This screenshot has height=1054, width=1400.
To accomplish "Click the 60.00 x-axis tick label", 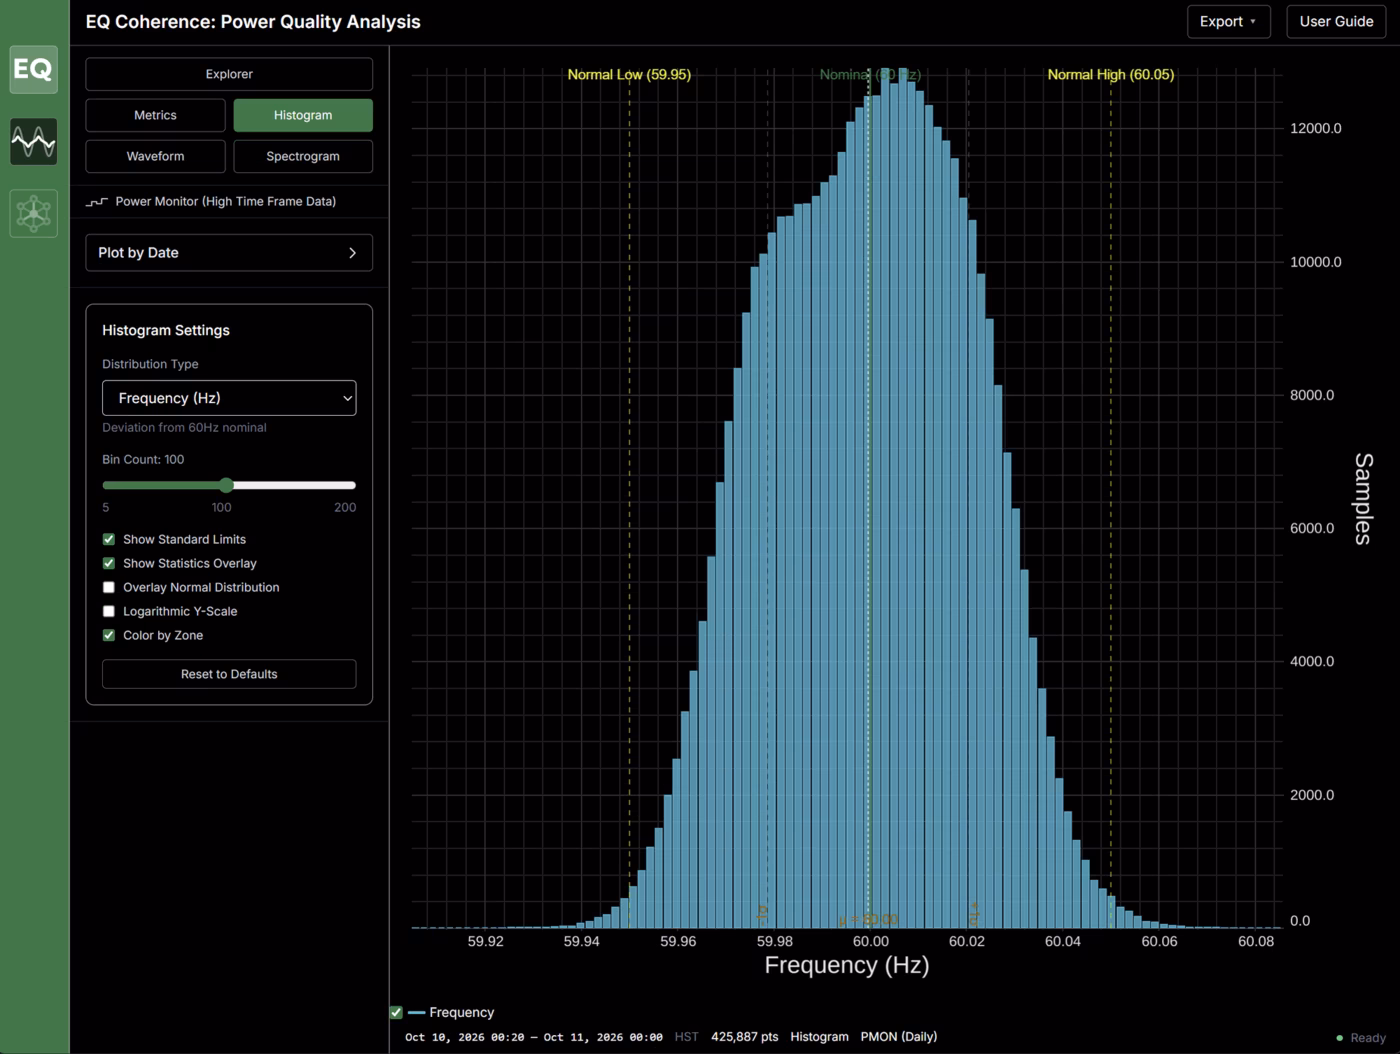I will 870,941.
